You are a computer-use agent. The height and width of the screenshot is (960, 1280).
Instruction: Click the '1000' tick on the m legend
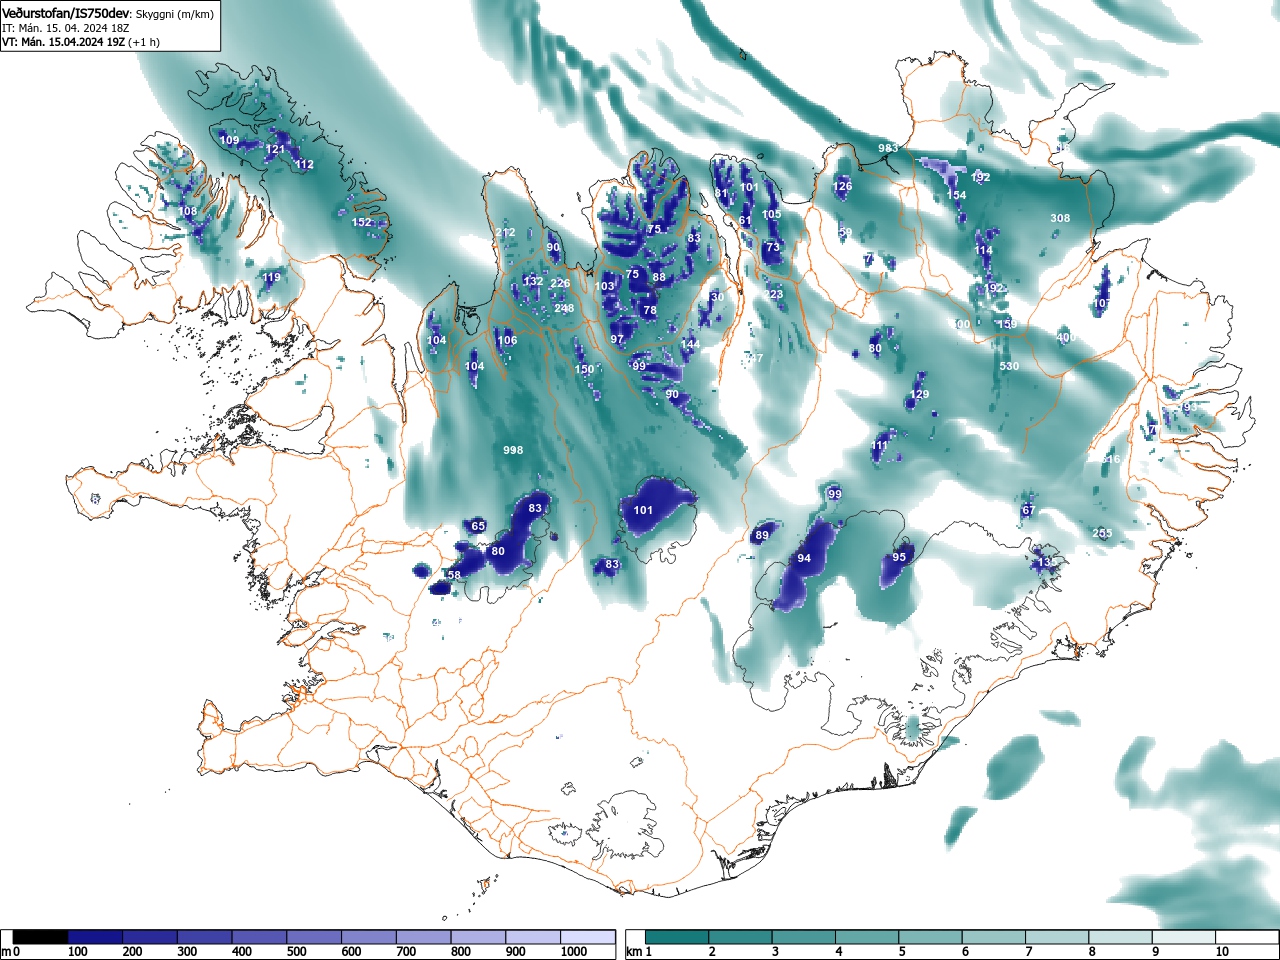[574, 952]
